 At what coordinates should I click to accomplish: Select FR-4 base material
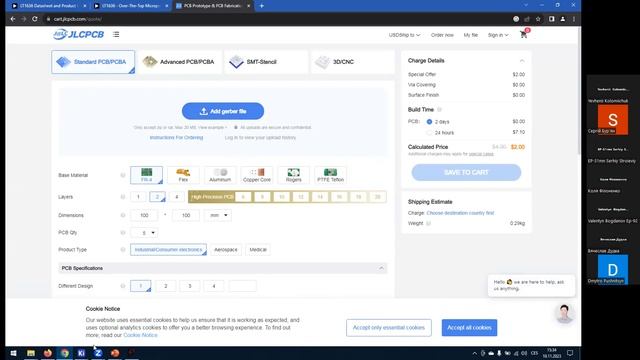[147, 175]
